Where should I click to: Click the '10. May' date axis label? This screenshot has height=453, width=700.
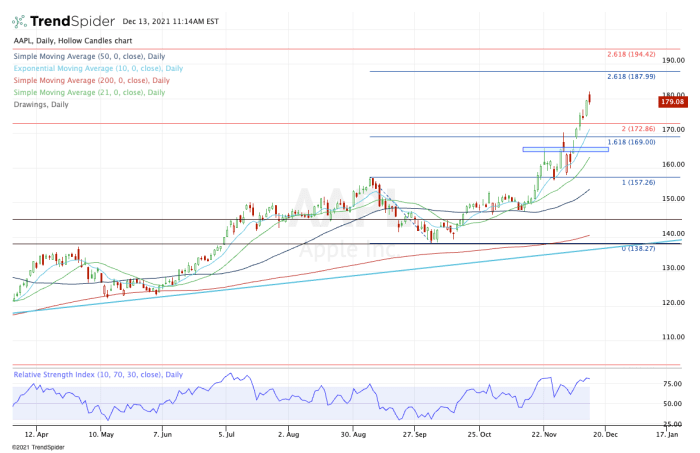click(x=101, y=434)
